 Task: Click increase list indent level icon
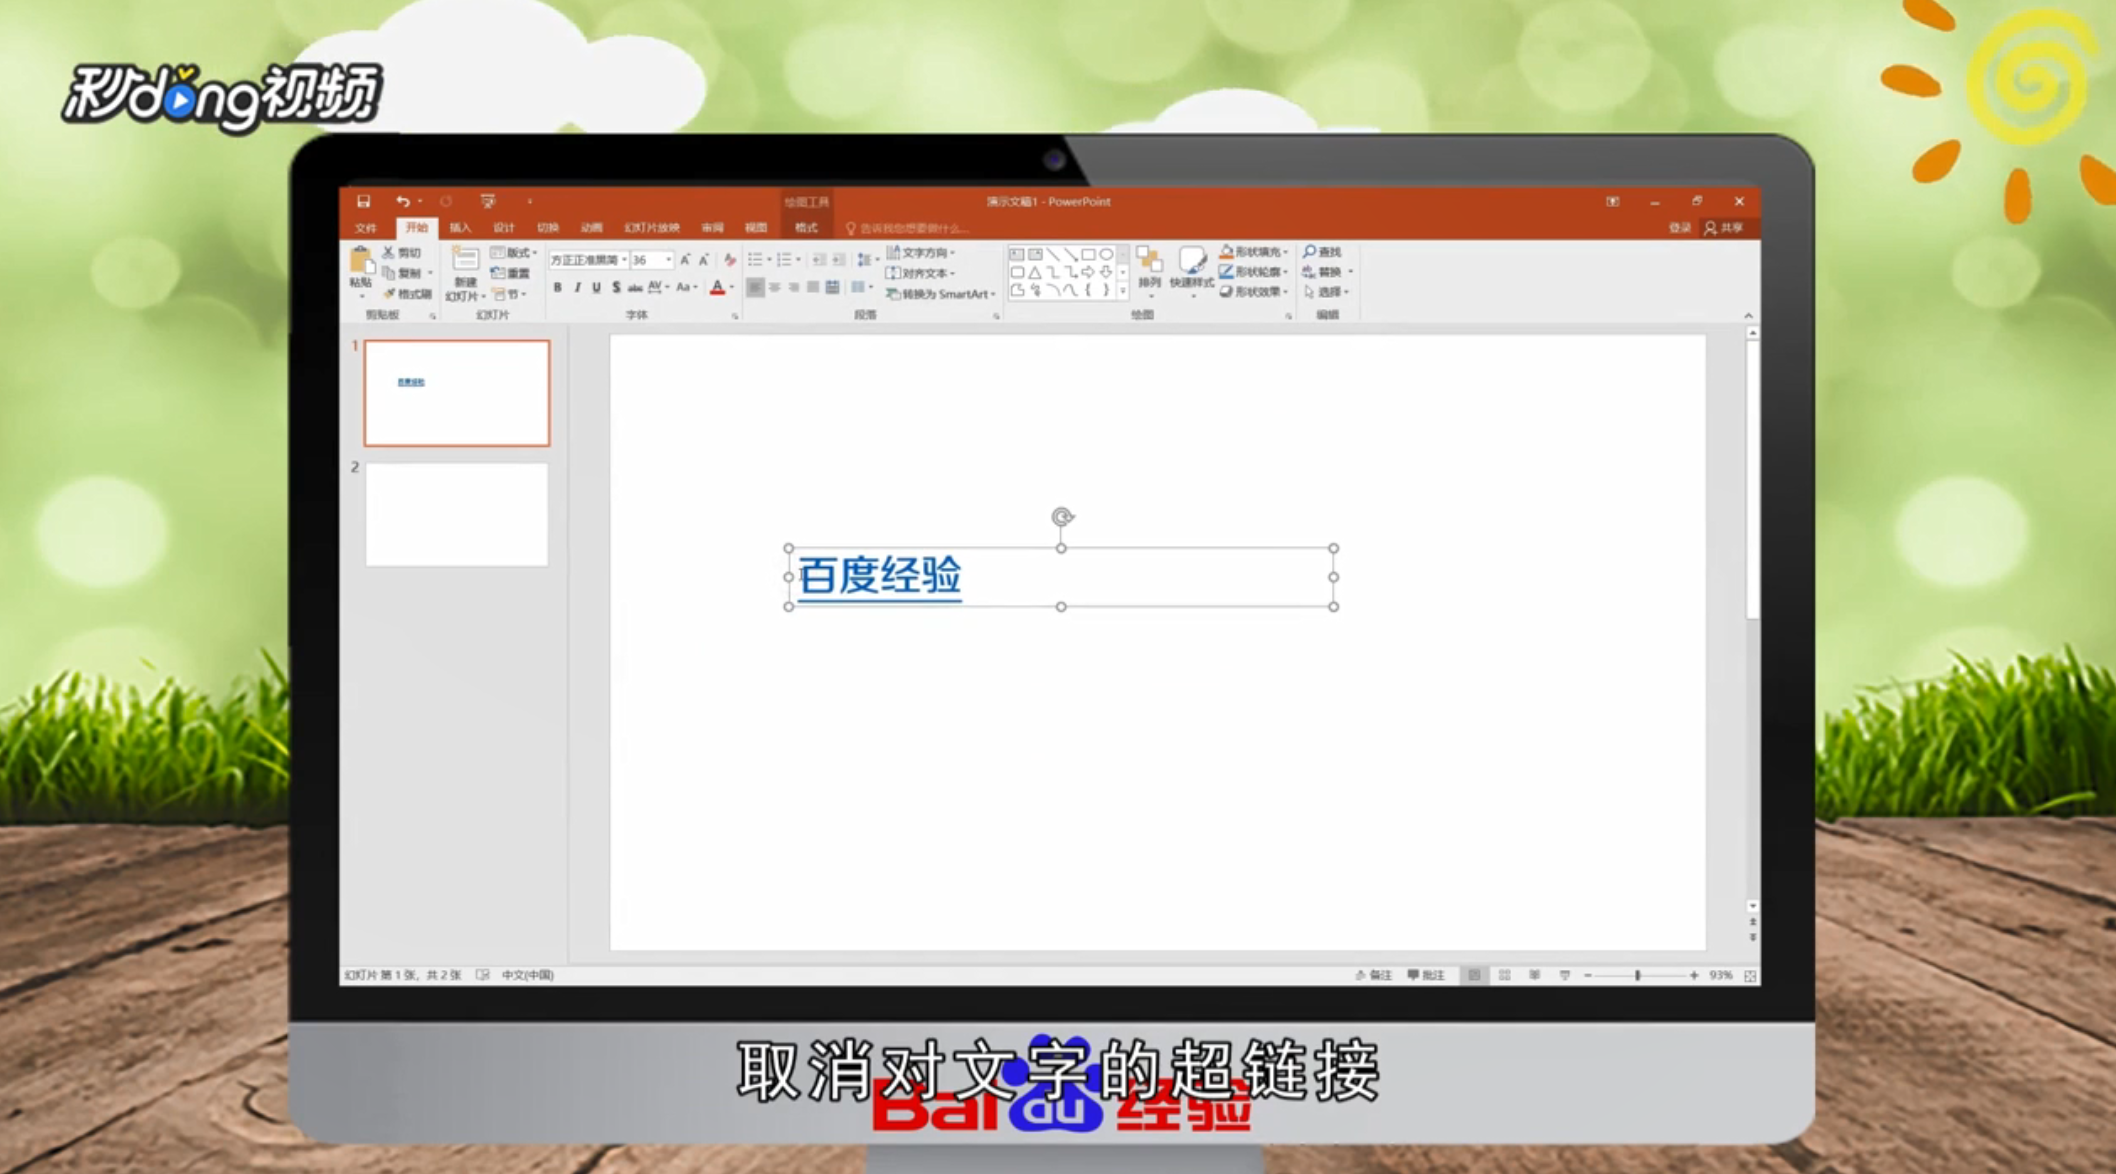[x=838, y=260]
